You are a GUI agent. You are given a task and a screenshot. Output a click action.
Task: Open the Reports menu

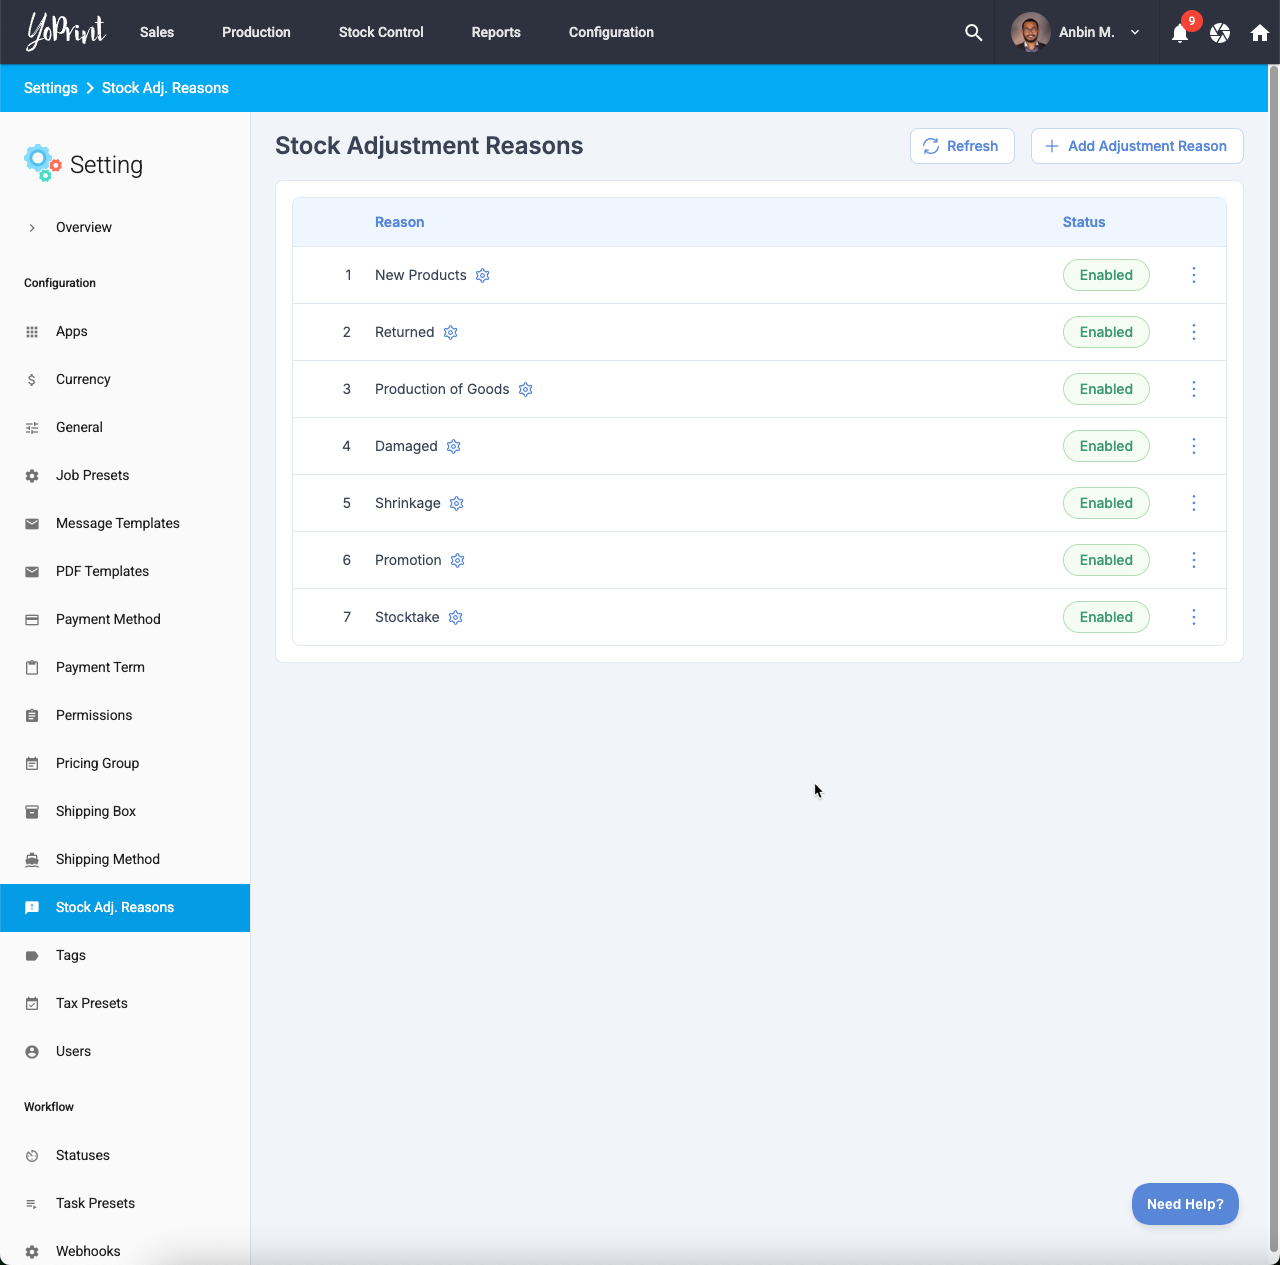(x=496, y=32)
